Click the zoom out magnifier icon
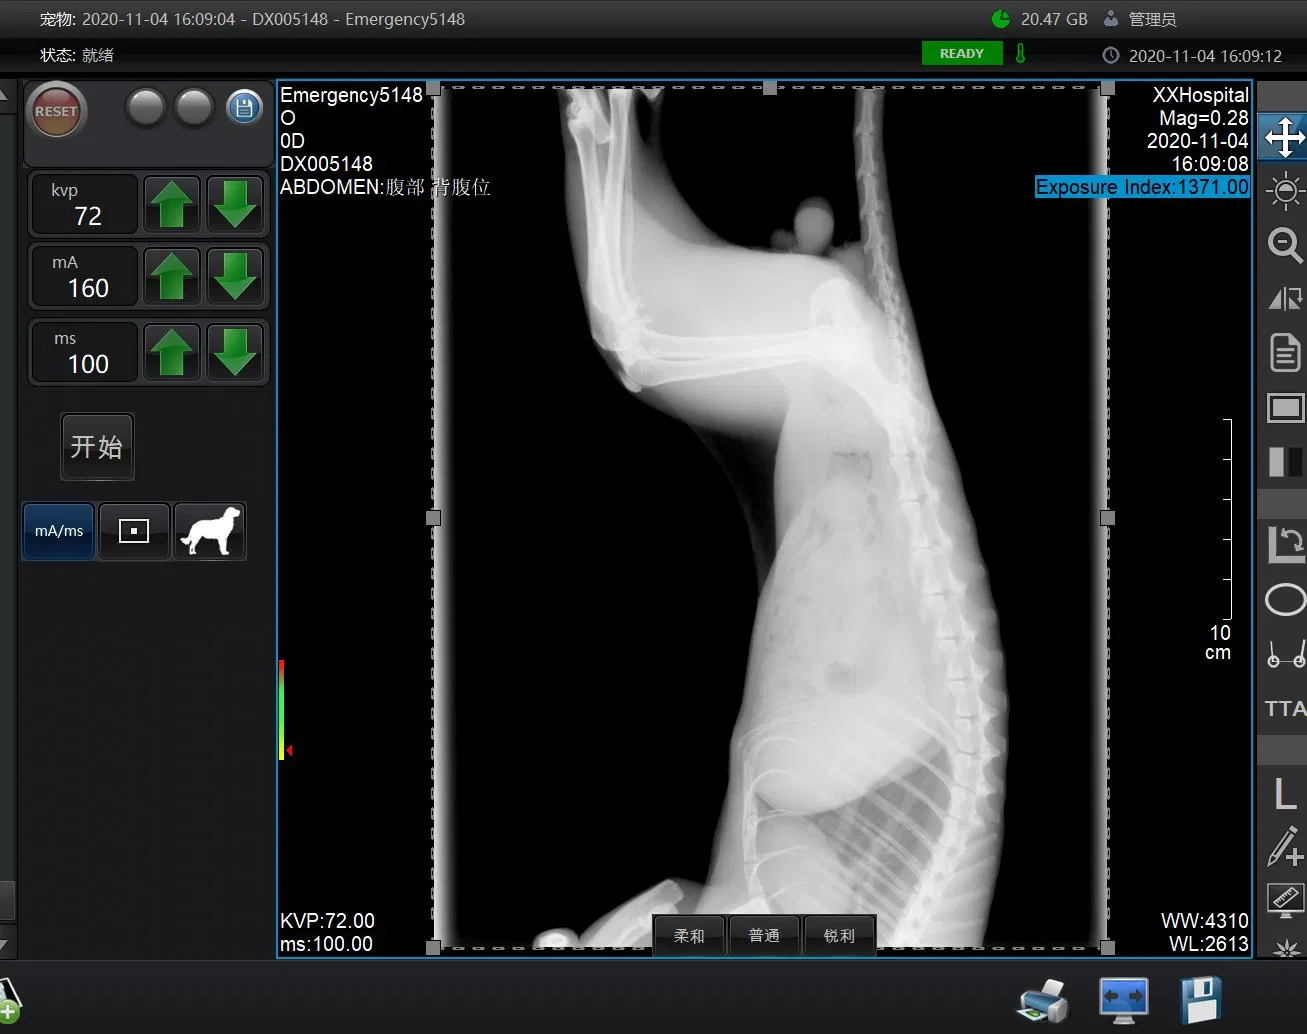Screen dimensions: 1307x1034 [1284, 244]
